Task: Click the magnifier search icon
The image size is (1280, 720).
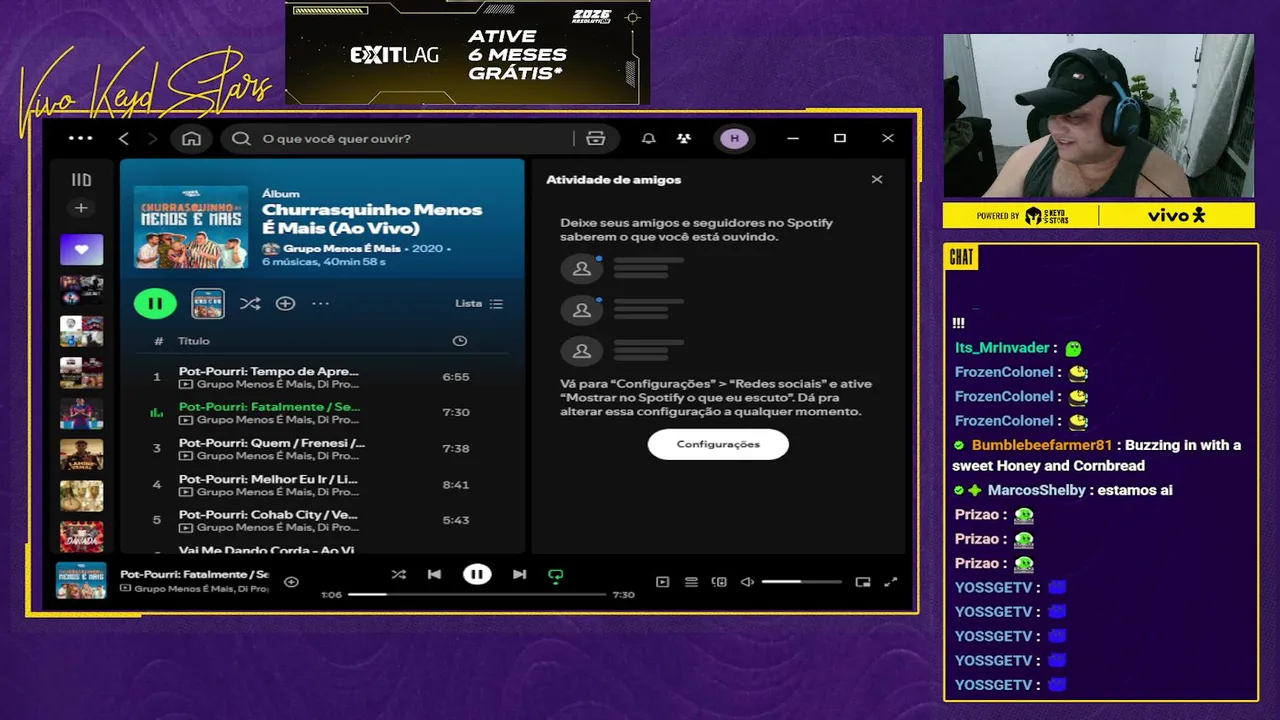Action: pyautogui.click(x=241, y=138)
